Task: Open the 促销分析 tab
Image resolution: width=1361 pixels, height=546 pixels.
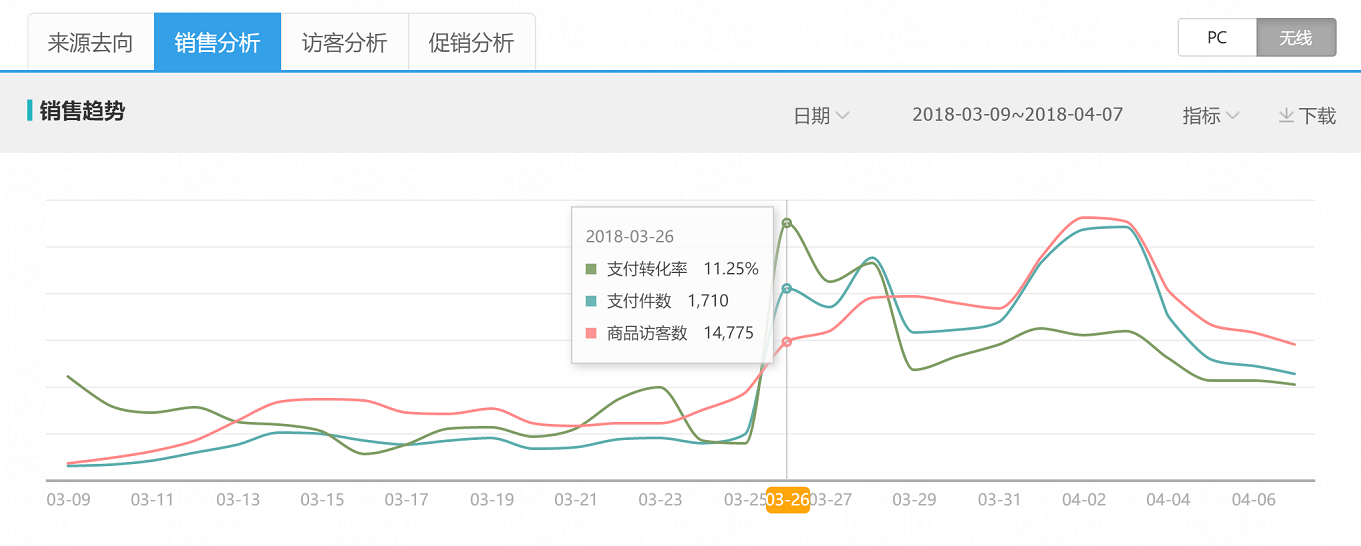Action: coord(471,43)
